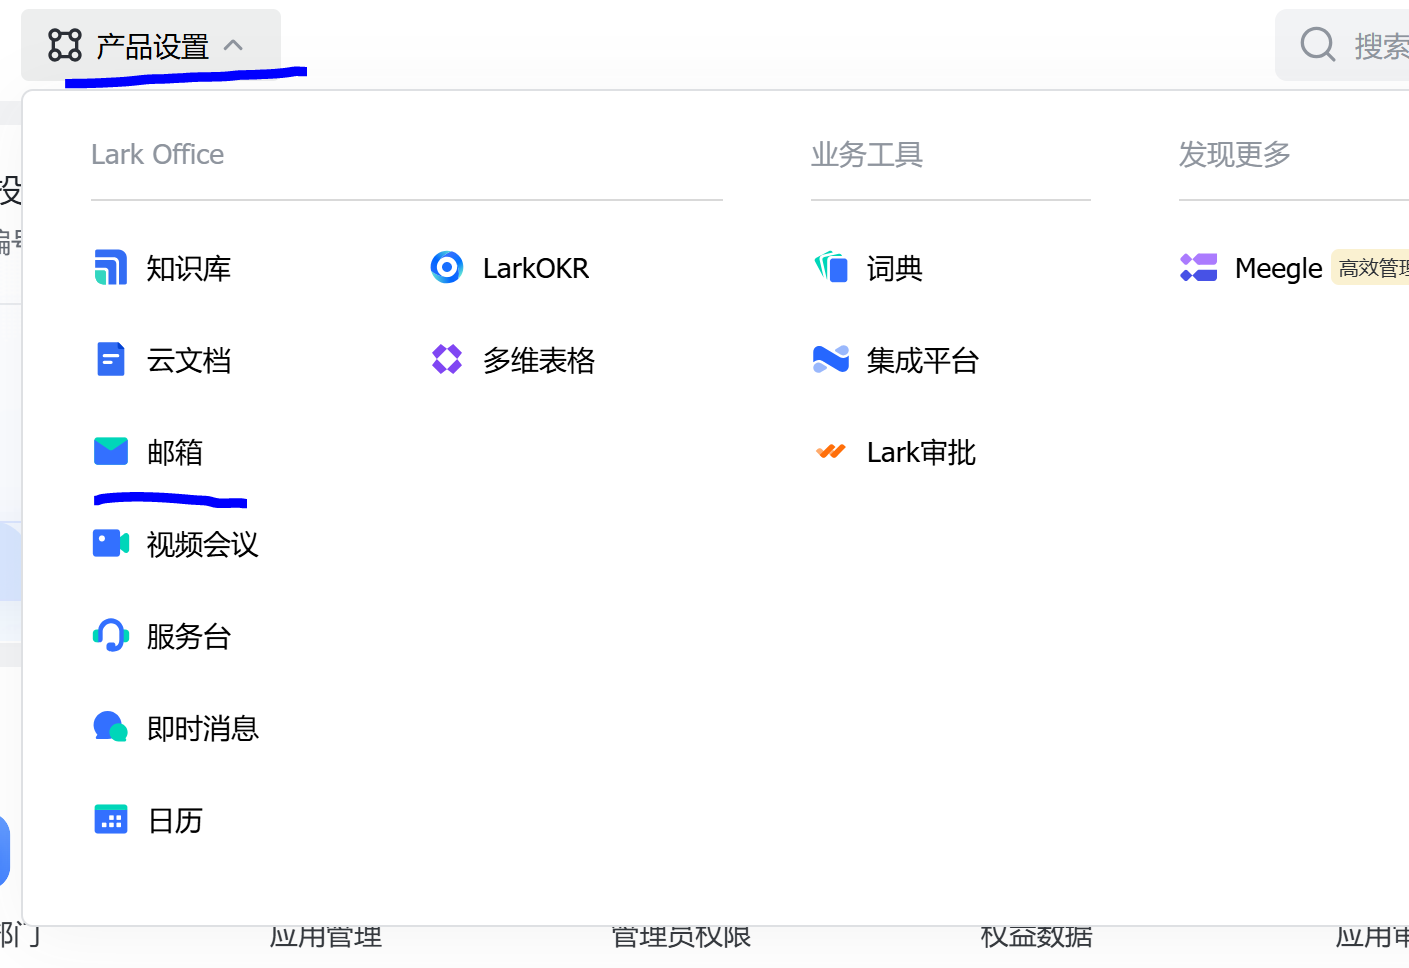
Task: Click the Meegle 高效管理 badge tag
Action: point(1372,268)
